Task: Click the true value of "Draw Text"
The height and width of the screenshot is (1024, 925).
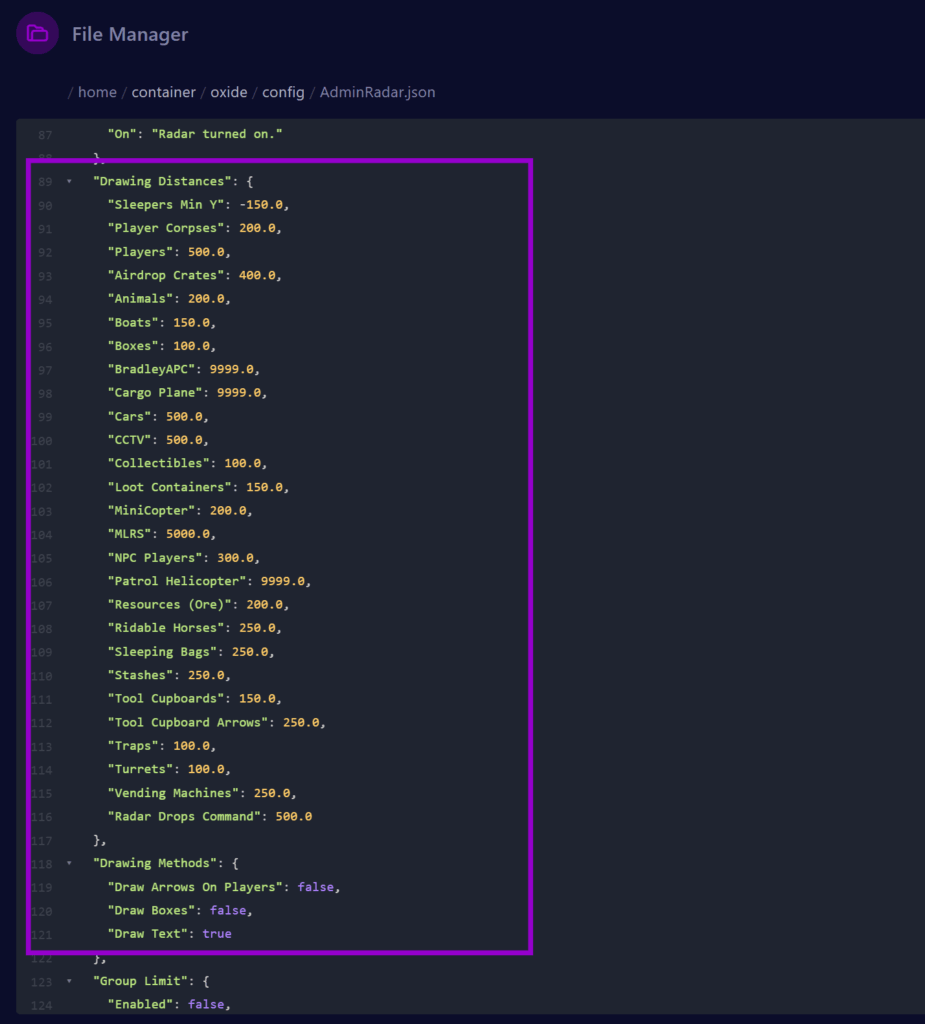Action: (x=217, y=934)
